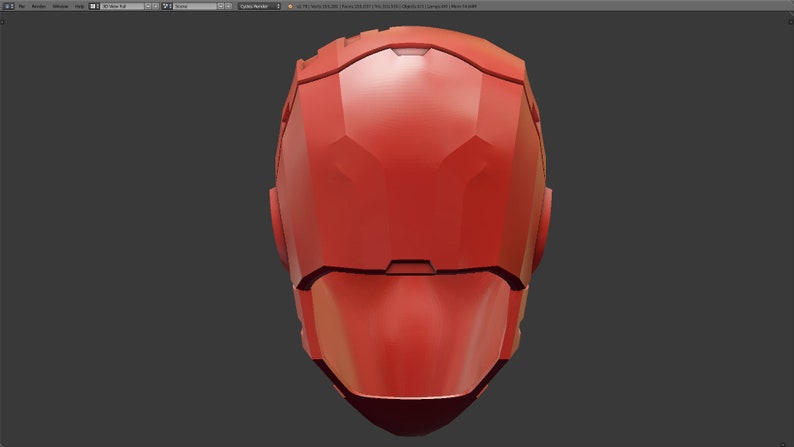The height and width of the screenshot is (447, 794).
Task: Open the Cycles Render engine dropdown
Action: [x=259, y=6]
